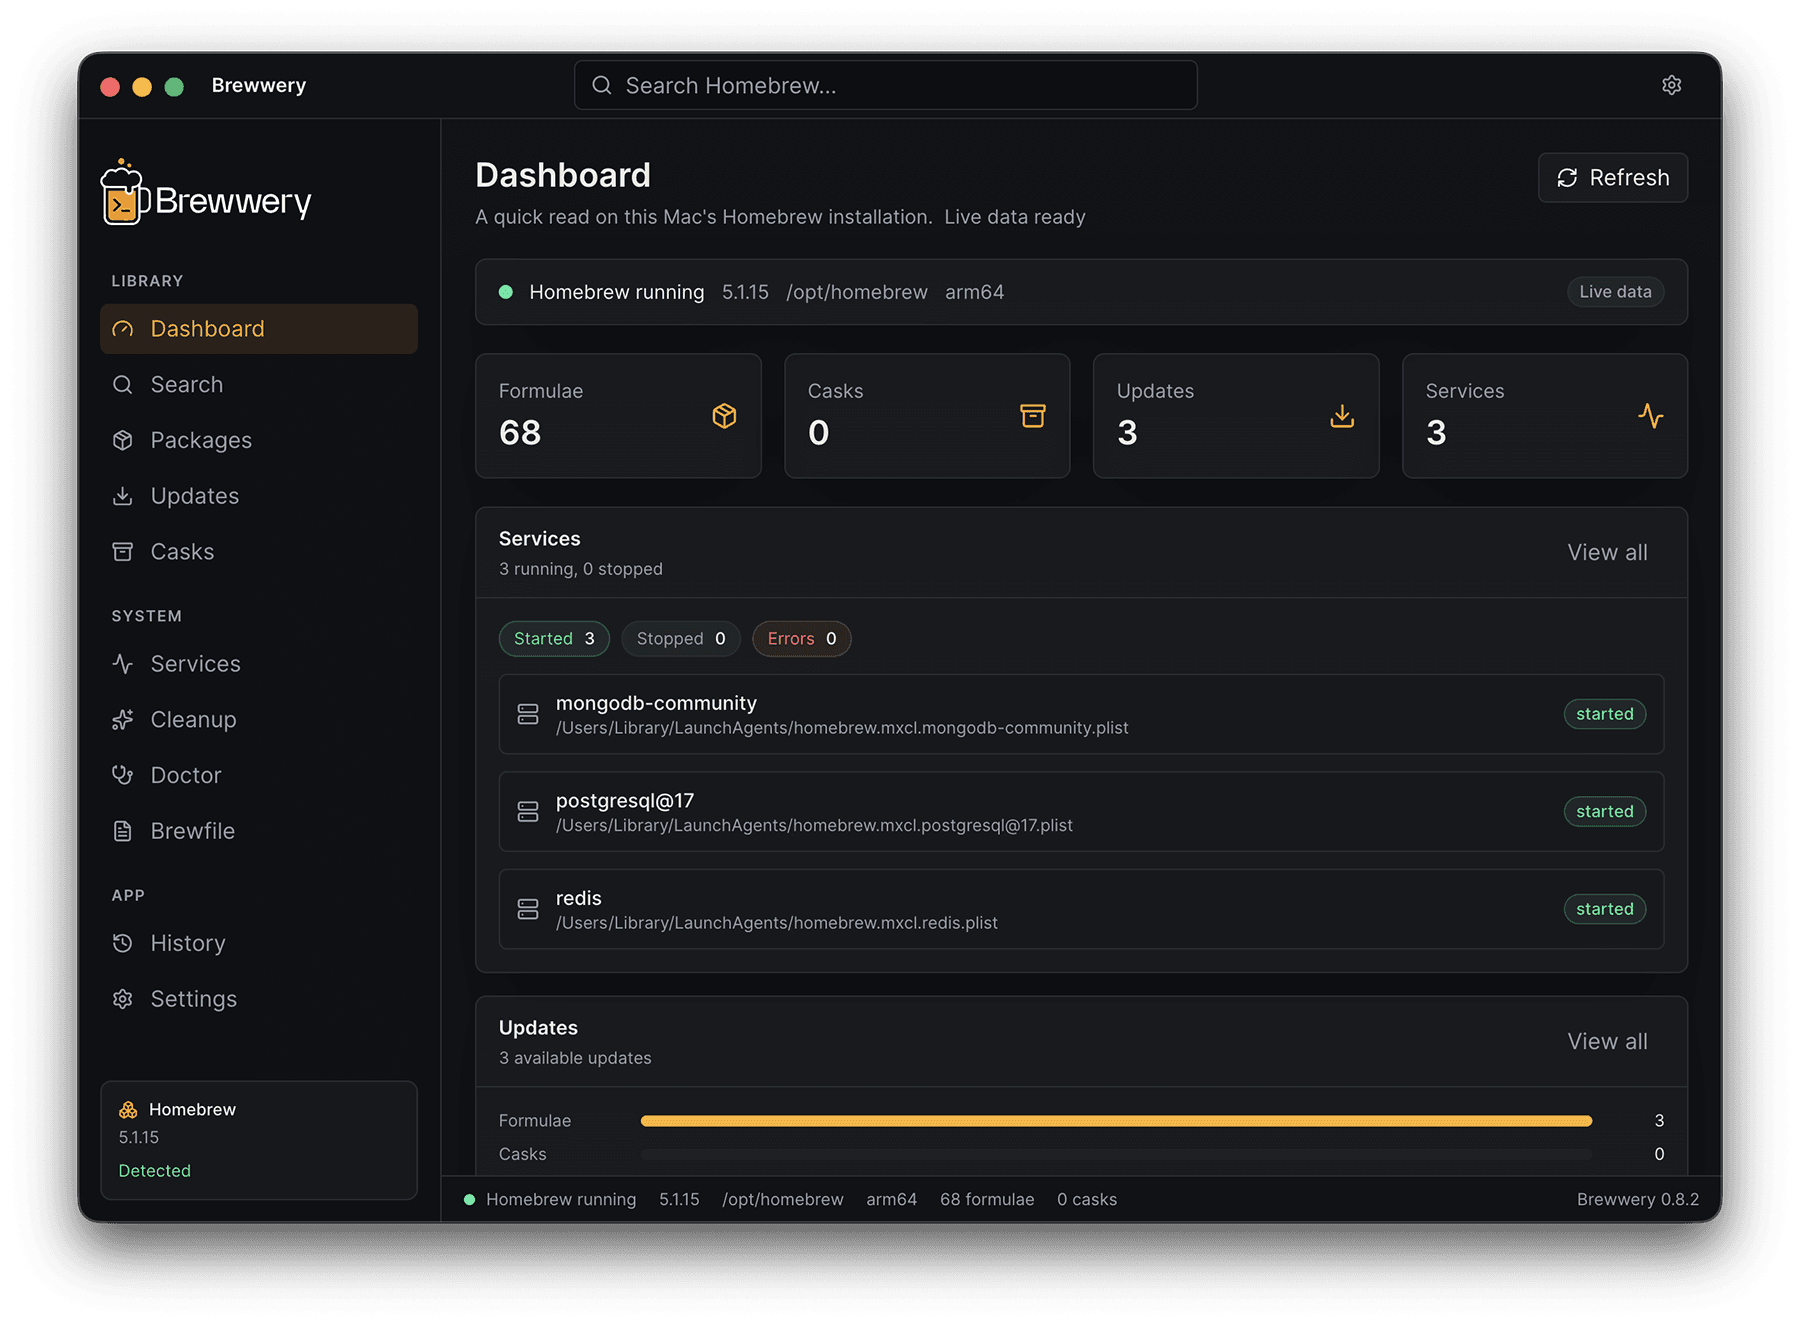This screenshot has height=1325, width=1800.
Task: Open the Casks 0 stat card
Action: (927, 415)
